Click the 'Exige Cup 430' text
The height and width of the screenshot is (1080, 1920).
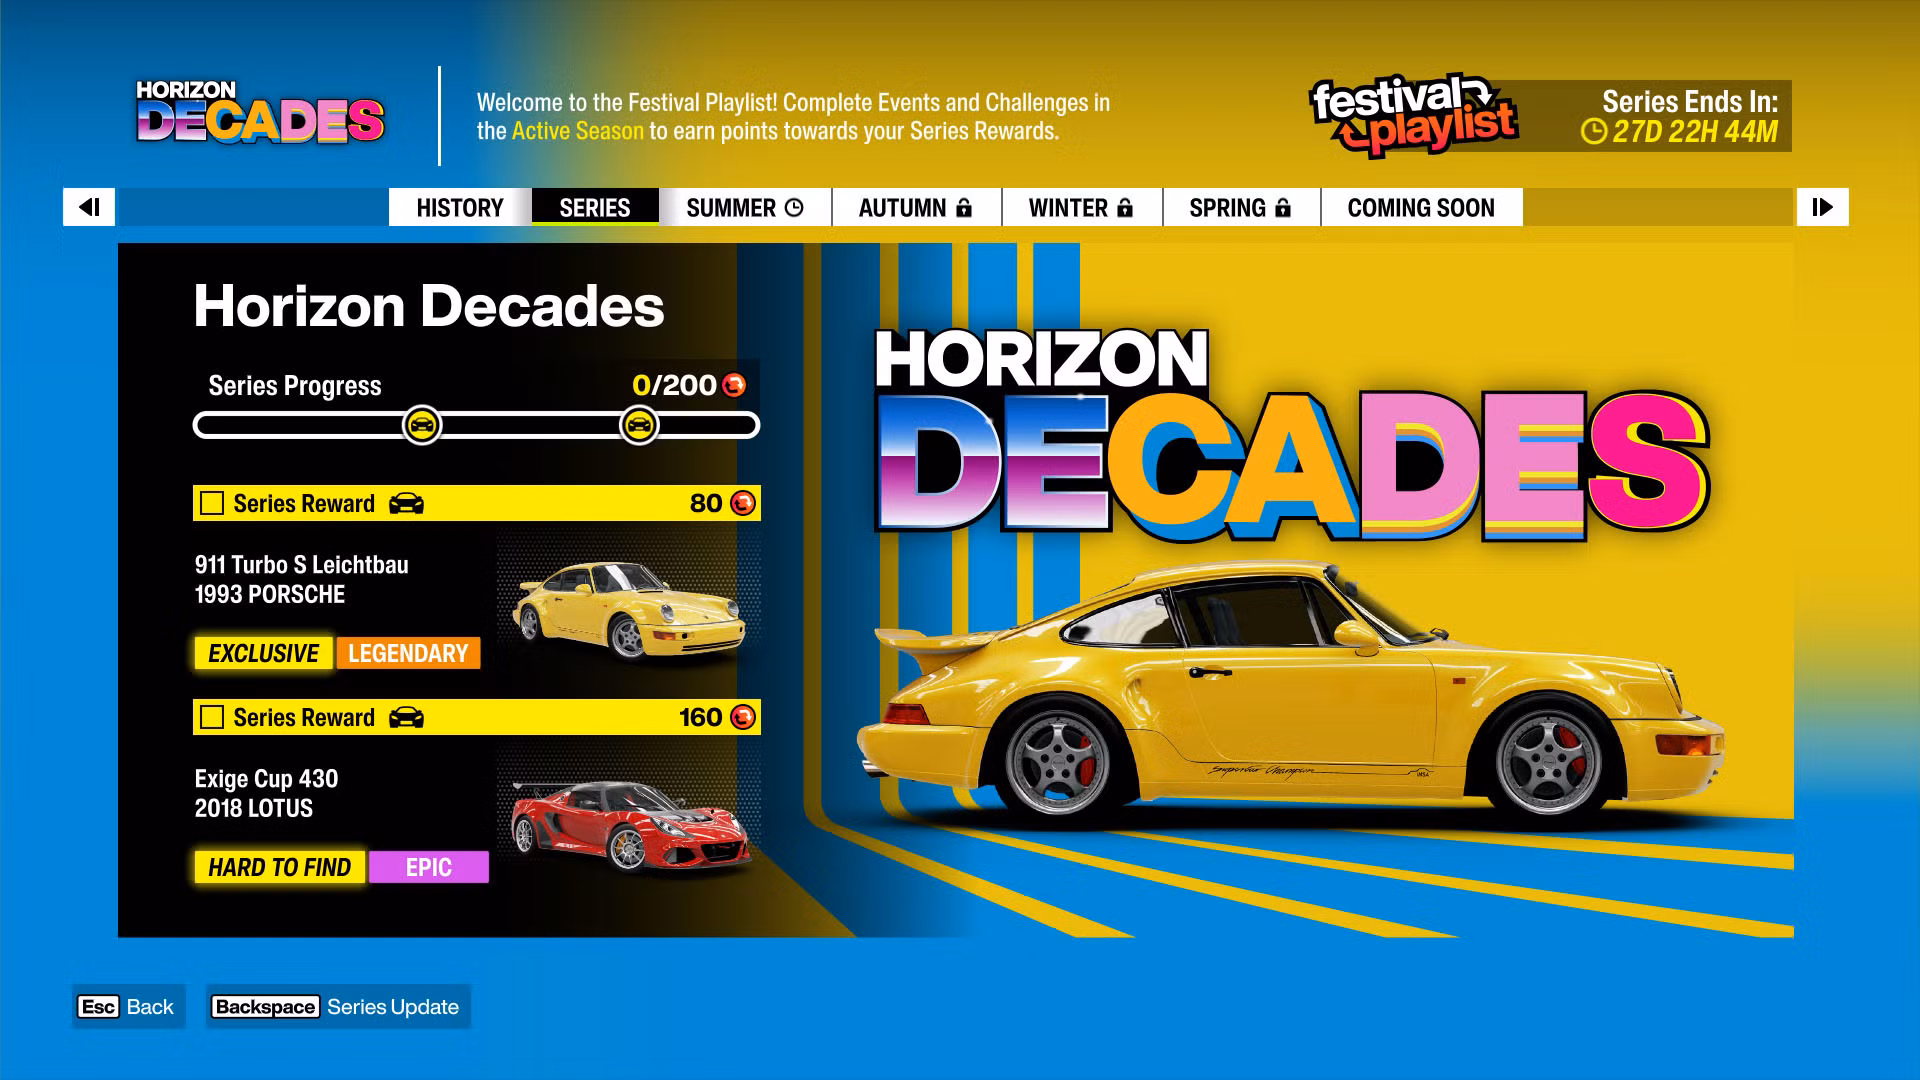(266, 779)
